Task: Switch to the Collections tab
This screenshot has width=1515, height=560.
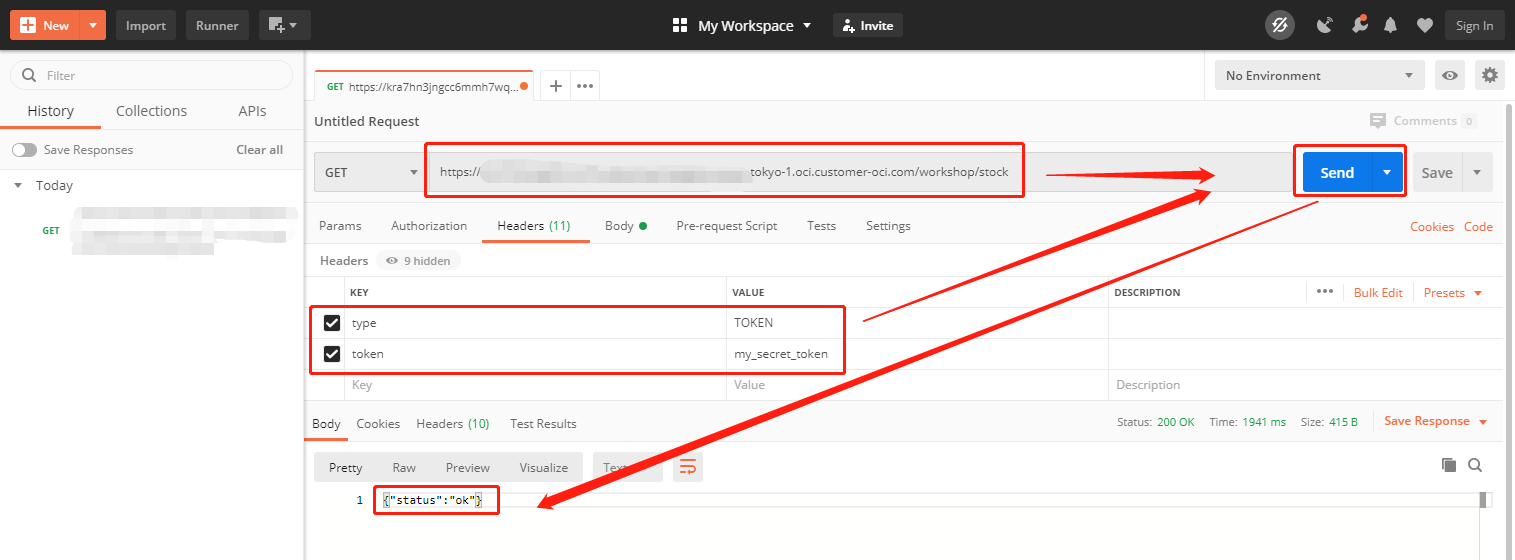Action: click(x=151, y=111)
